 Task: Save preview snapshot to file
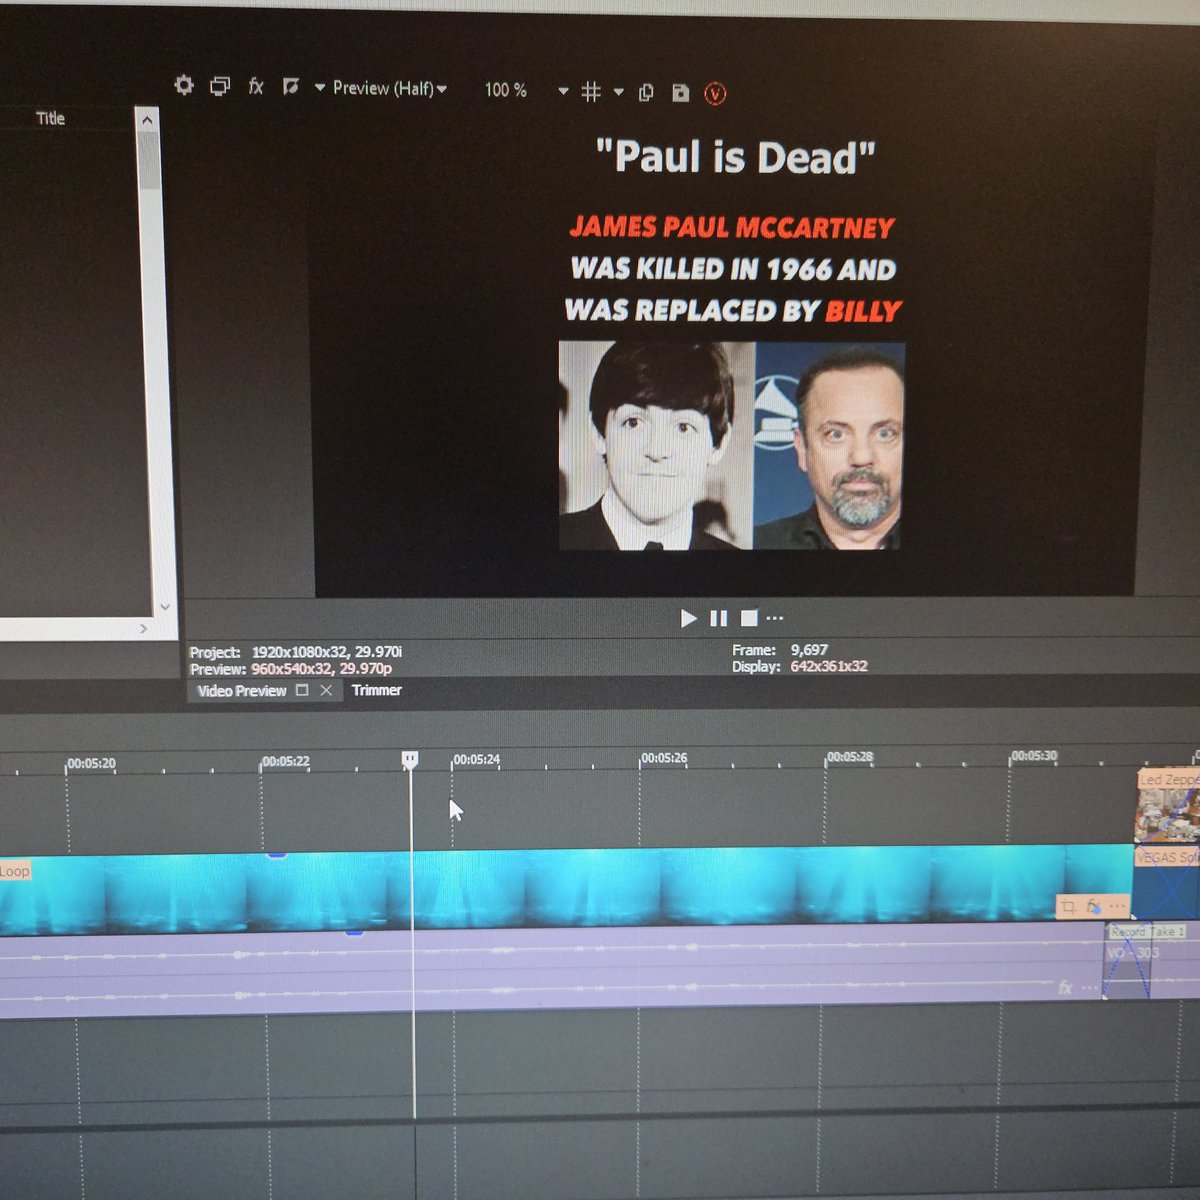point(681,92)
